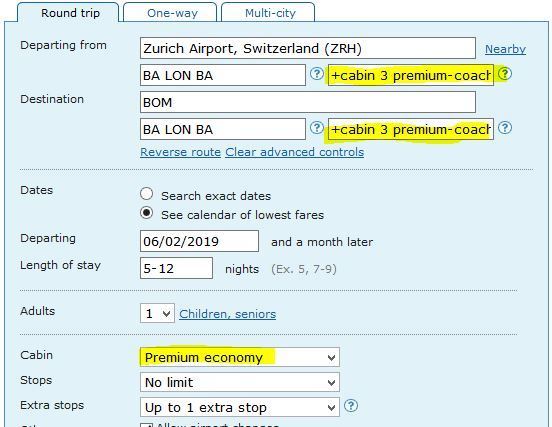Viewport: 552px width, 427px height.
Task: Select See calendar of lowest fares option
Action: click(146, 213)
